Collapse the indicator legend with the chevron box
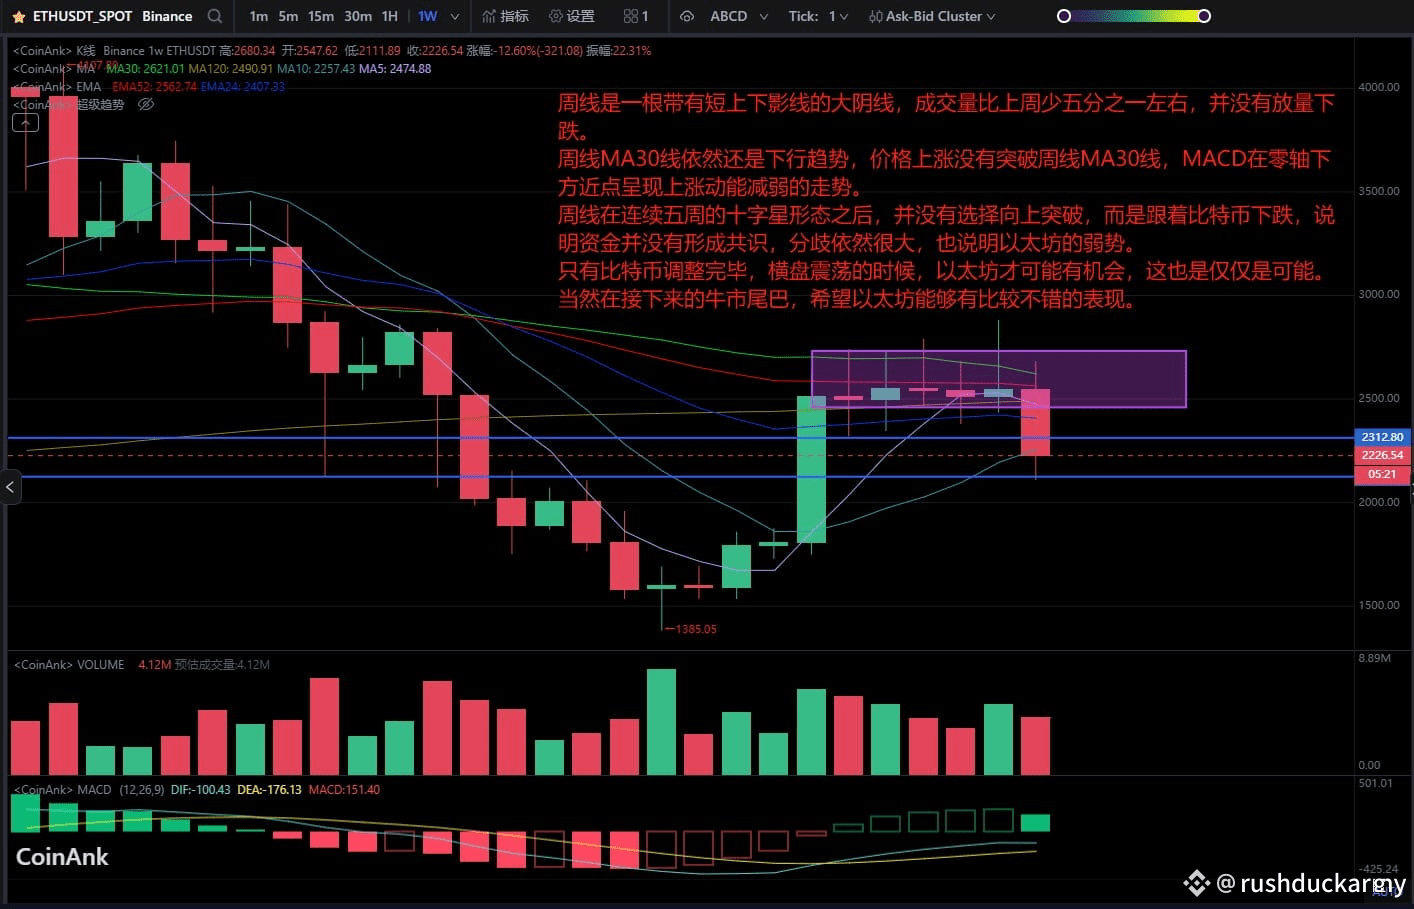1414x909 pixels. (25, 123)
